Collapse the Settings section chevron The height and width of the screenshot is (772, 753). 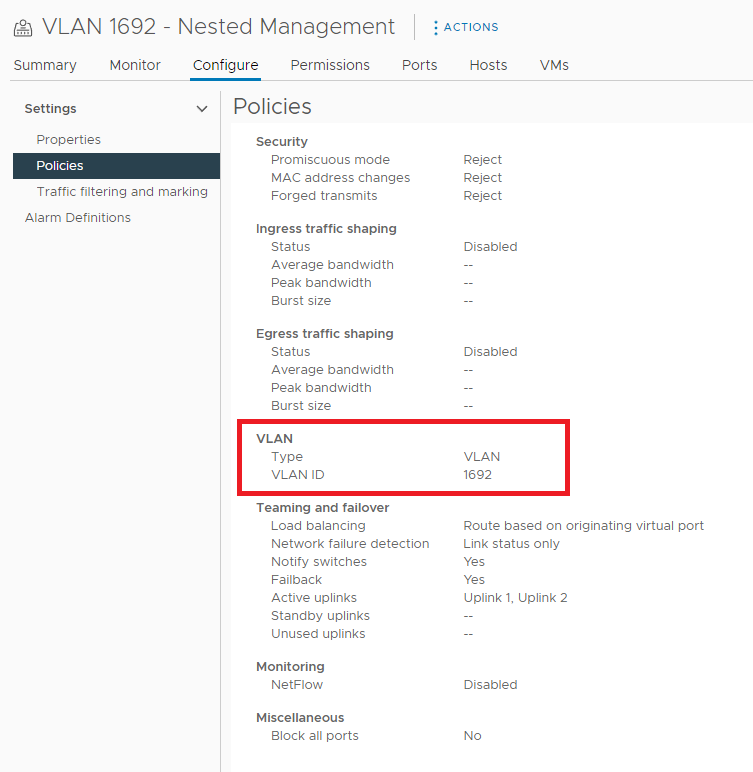click(x=202, y=109)
